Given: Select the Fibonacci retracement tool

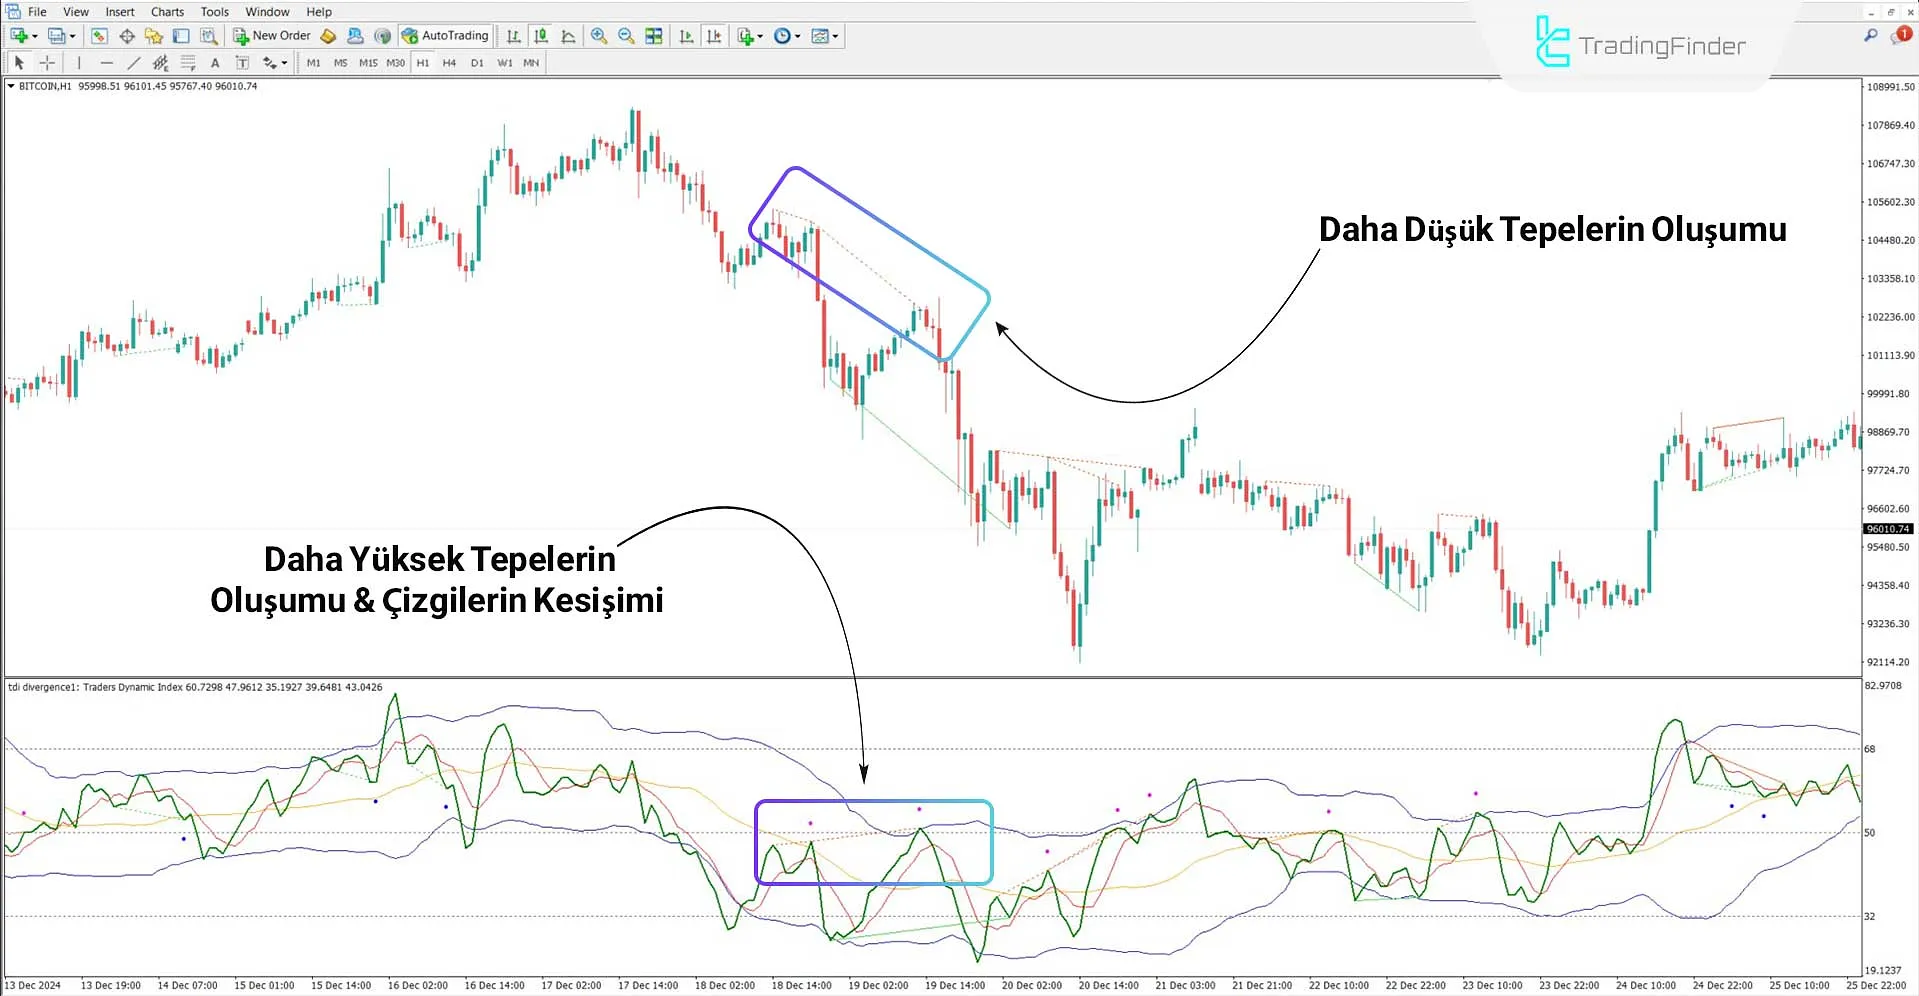Looking at the screenshot, I should 187,63.
